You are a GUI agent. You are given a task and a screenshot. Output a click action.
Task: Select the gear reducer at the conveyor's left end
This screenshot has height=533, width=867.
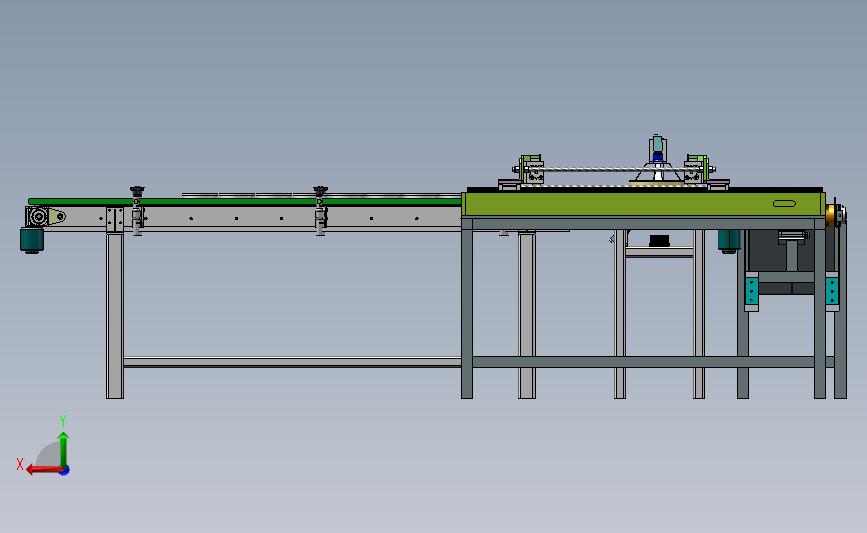pos(38,216)
